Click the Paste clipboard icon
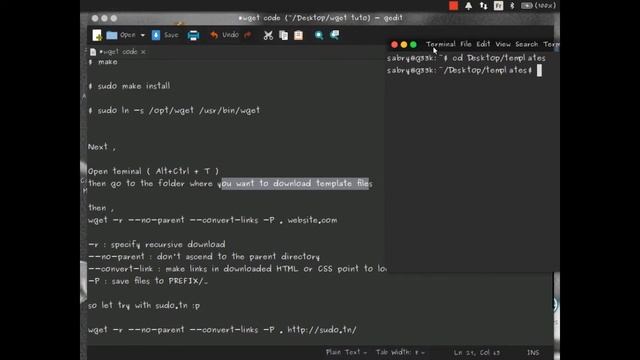The image size is (640, 360). [x=298, y=36]
